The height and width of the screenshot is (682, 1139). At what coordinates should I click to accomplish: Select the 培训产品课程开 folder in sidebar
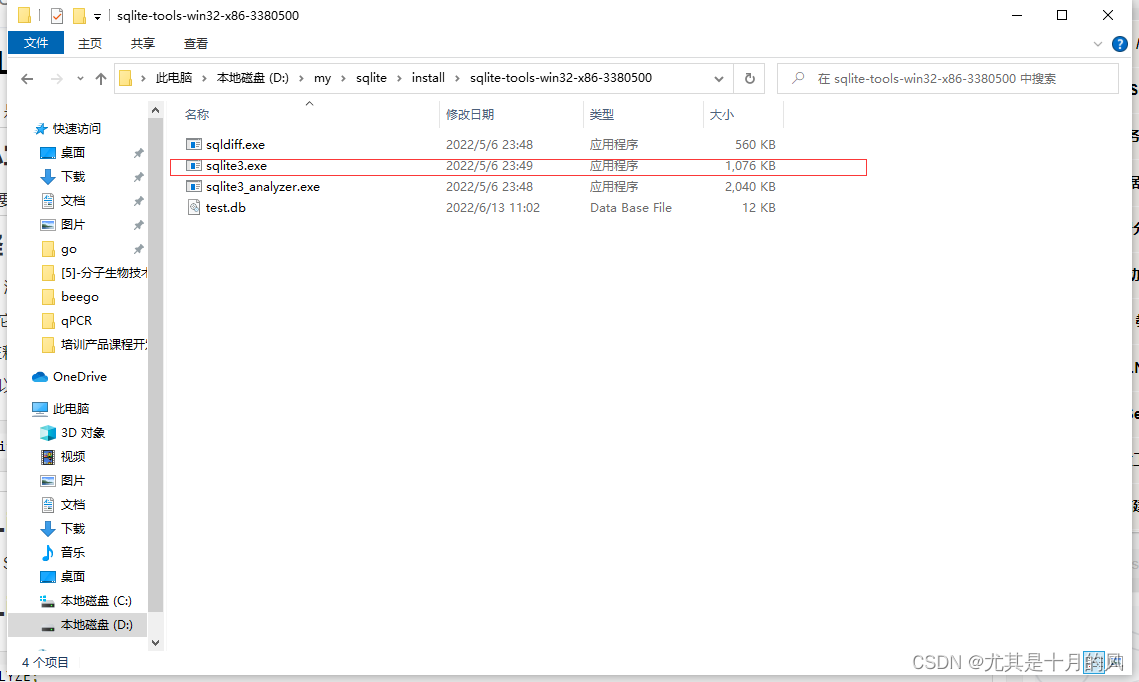[104, 345]
